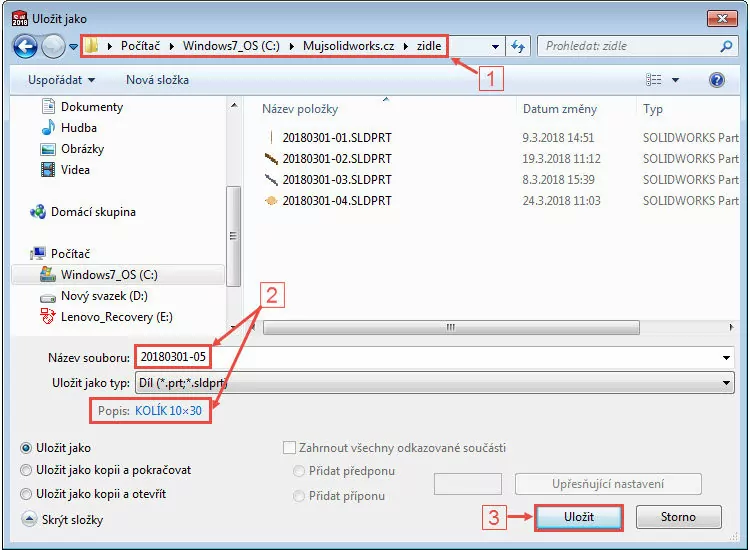The height and width of the screenshot is (550, 750).
Task: Collapse folders with Skrýt složky
Action: tap(62, 519)
